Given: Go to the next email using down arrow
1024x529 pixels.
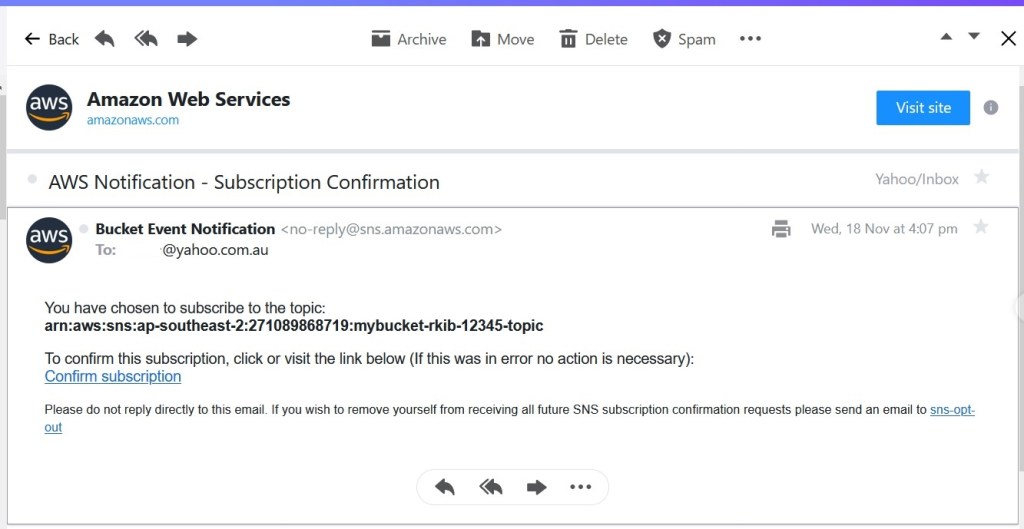Looking at the screenshot, I should [x=974, y=38].
